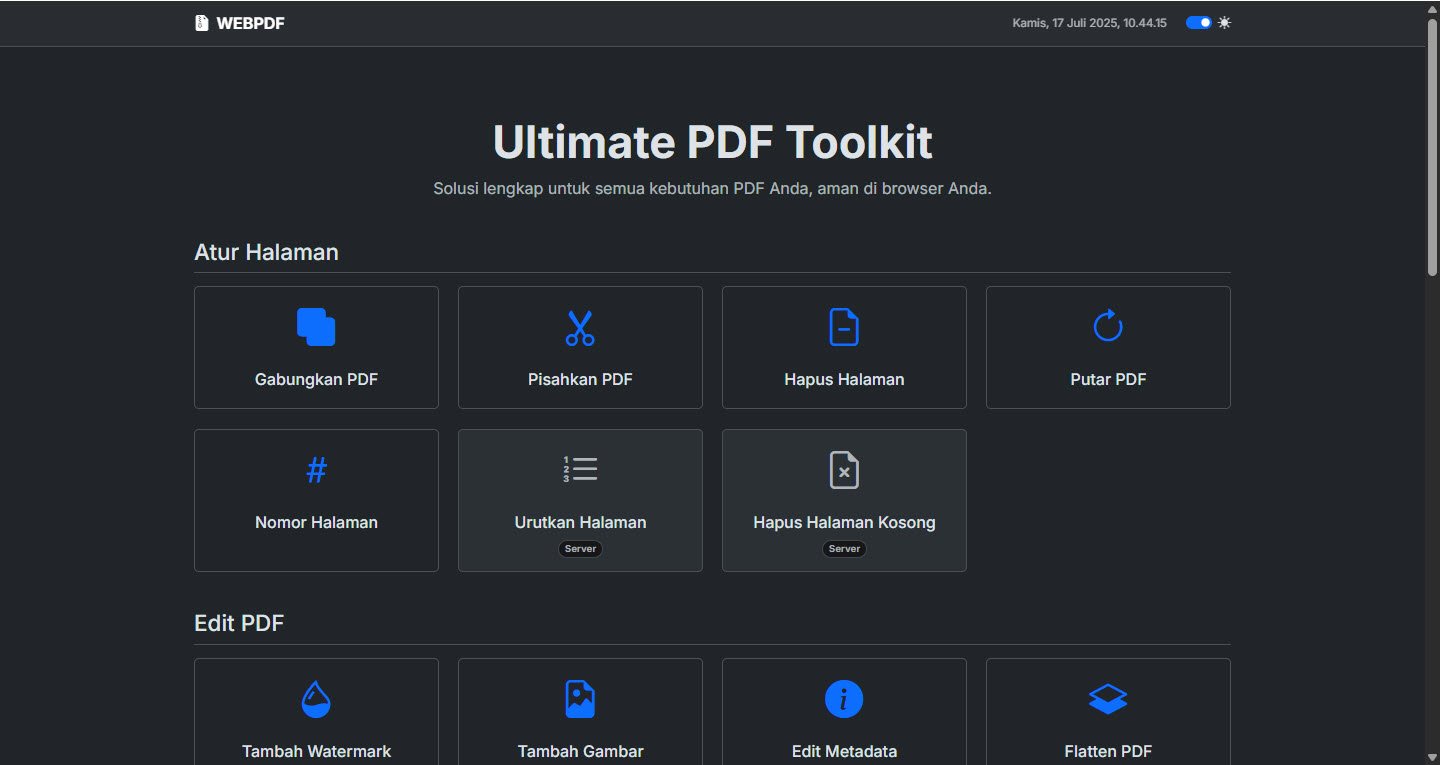Select the Hapus Halaman label
The width and height of the screenshot is (1440, 765).
[844, 379]
